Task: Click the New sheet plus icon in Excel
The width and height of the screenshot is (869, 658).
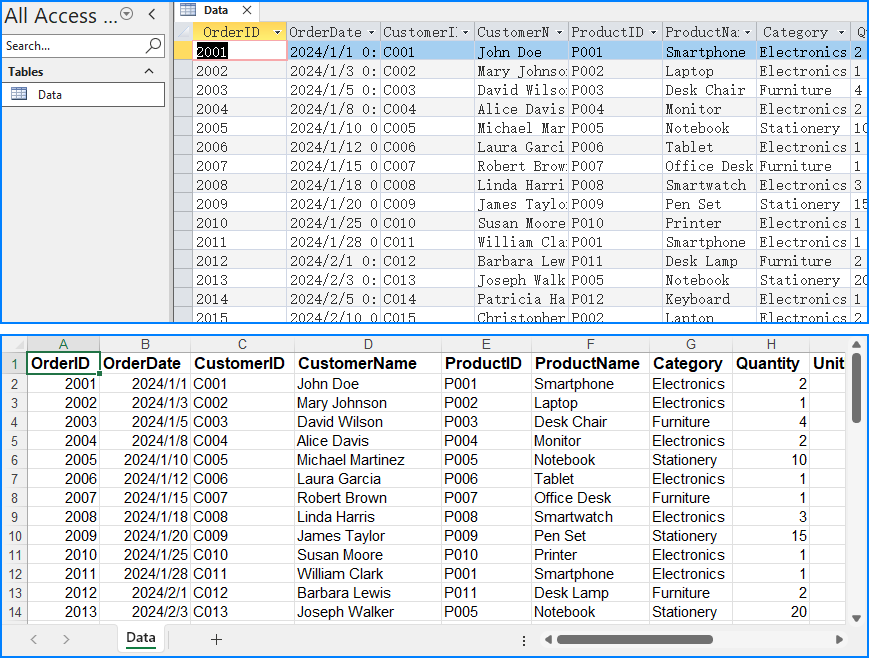Action: pos(216,638)
